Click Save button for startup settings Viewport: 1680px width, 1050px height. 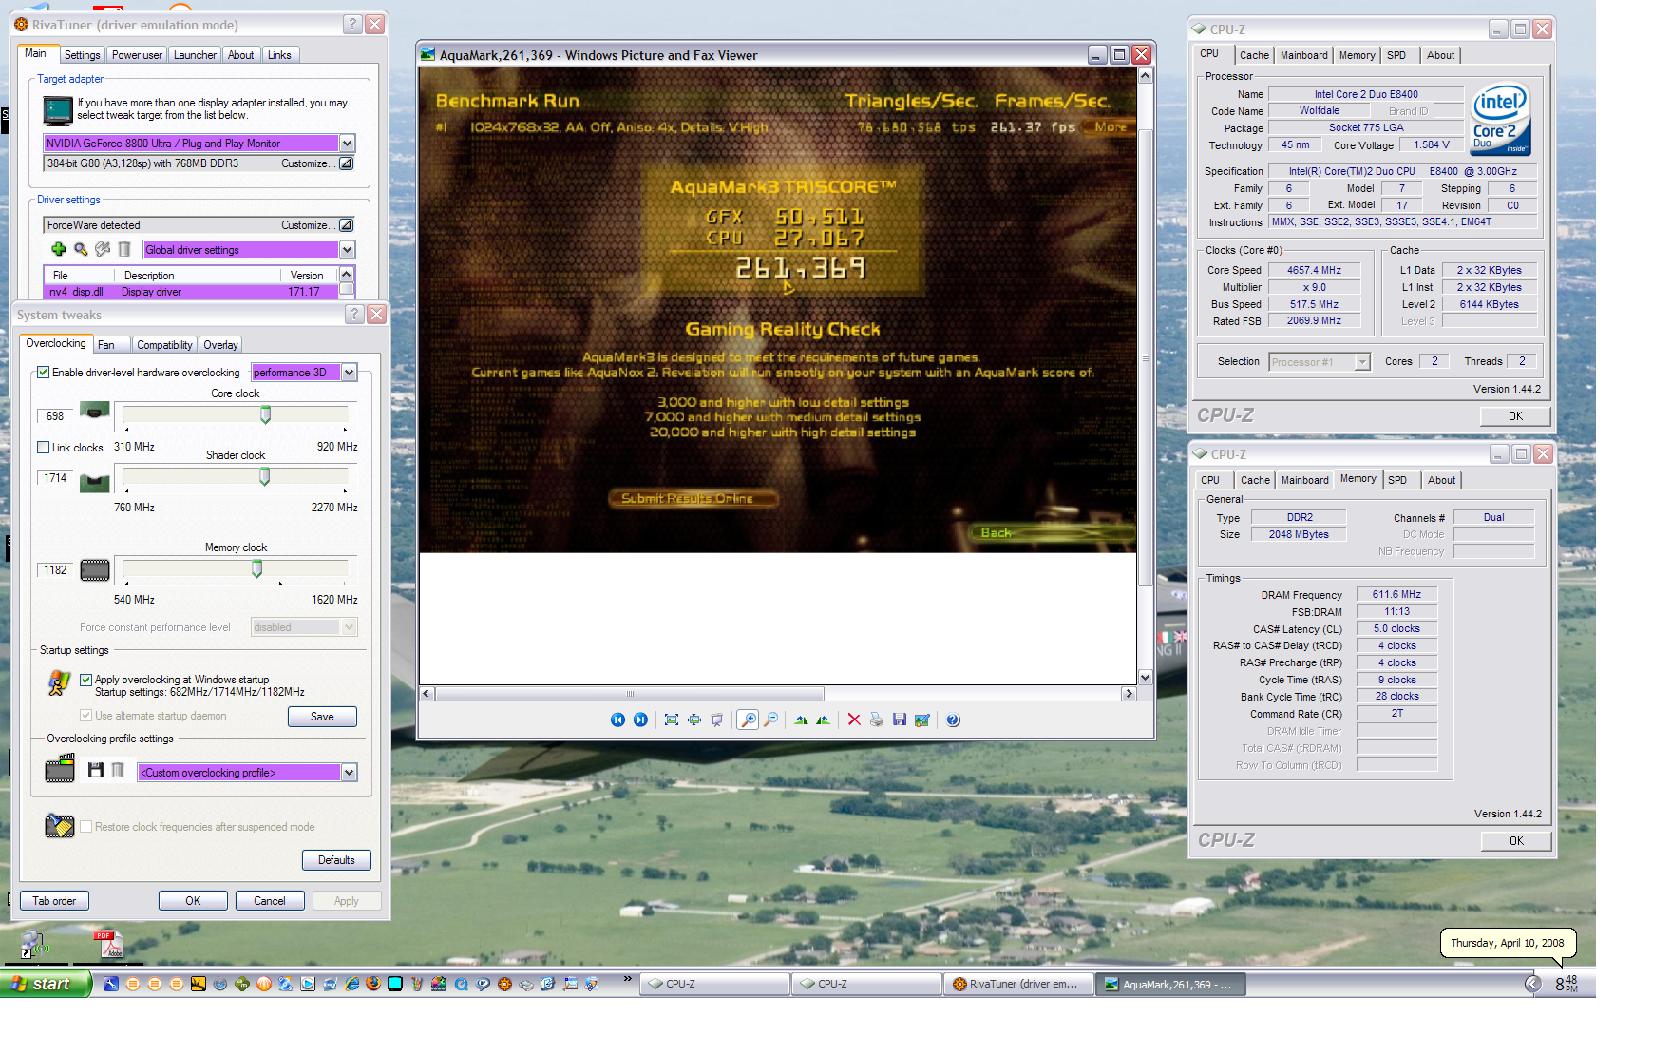tap(322, 716)
